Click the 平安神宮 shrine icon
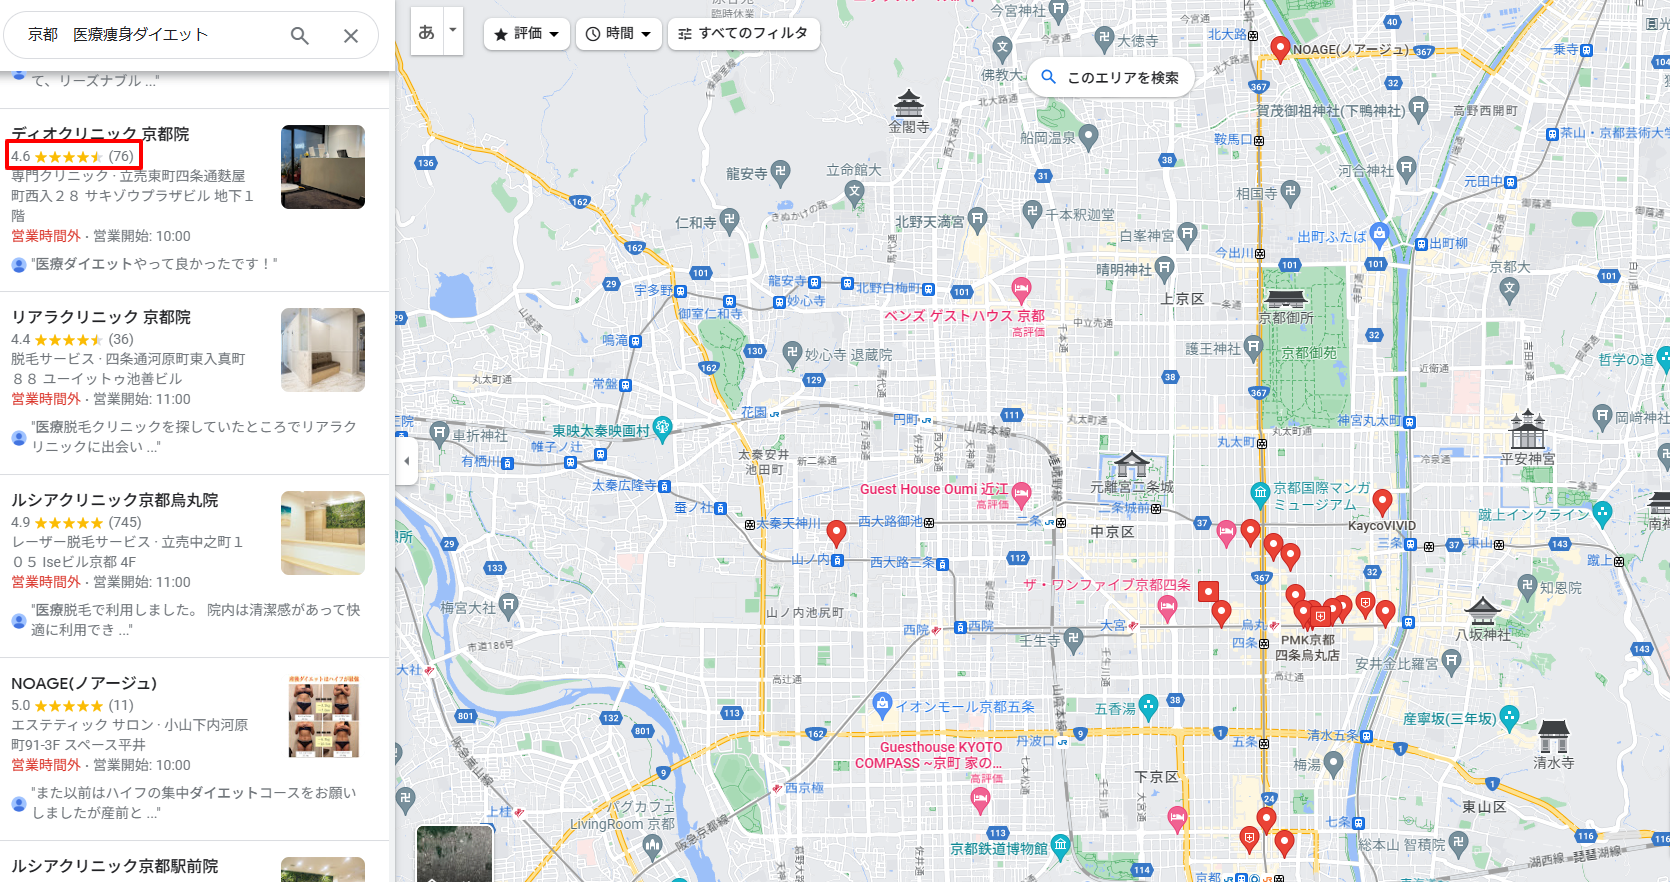This screenshot has width=1670, height=882. (x=1528, y=429)
